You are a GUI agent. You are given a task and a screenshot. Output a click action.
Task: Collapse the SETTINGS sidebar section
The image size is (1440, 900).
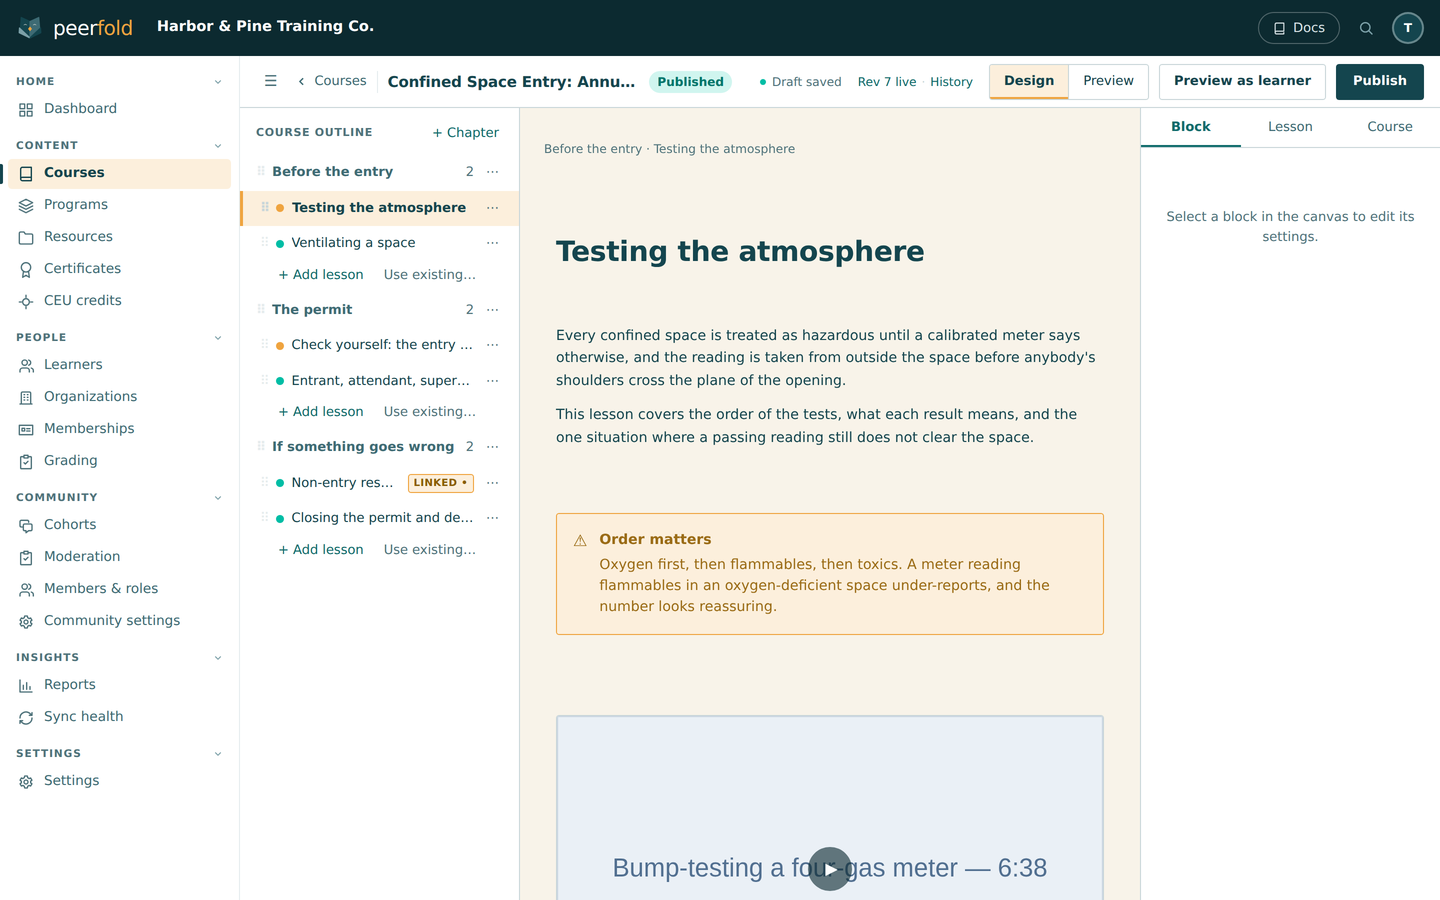click(x=218, y=754)
